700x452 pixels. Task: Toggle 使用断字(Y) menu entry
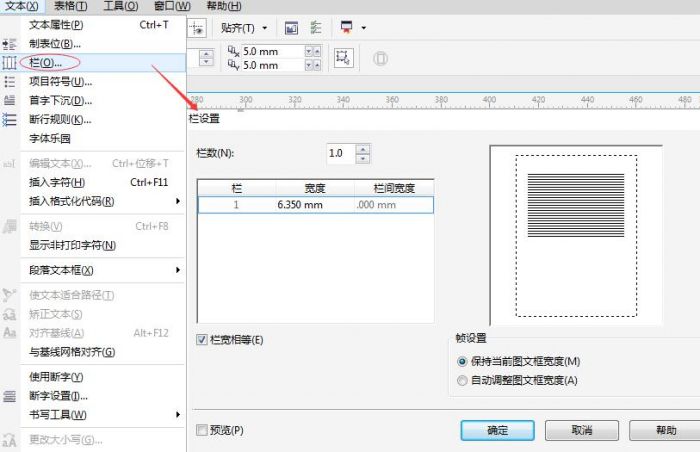point(103,377)
